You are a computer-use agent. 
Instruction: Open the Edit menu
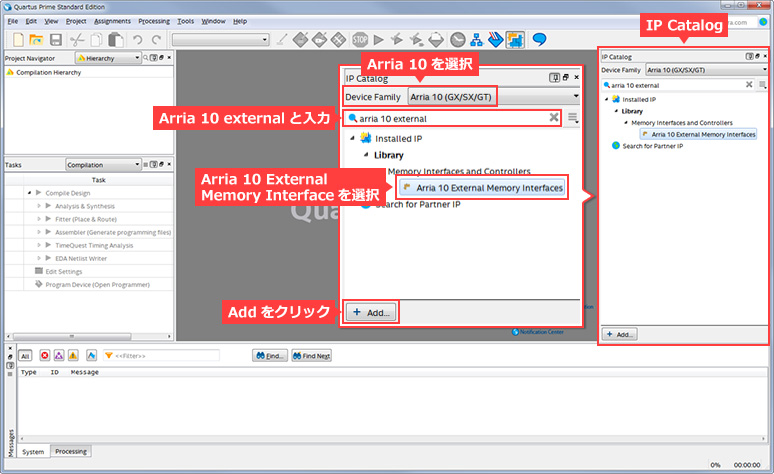click(x=31, y=21)
